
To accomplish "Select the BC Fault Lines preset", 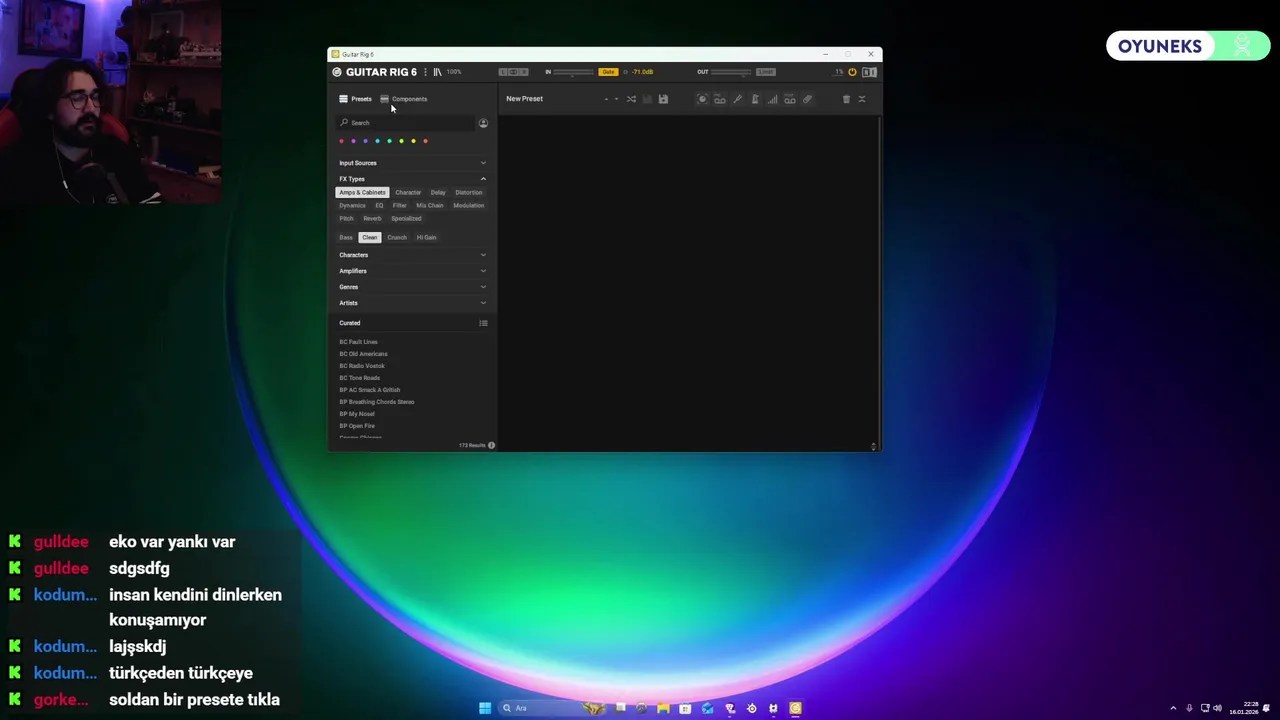I will [358, 342].
